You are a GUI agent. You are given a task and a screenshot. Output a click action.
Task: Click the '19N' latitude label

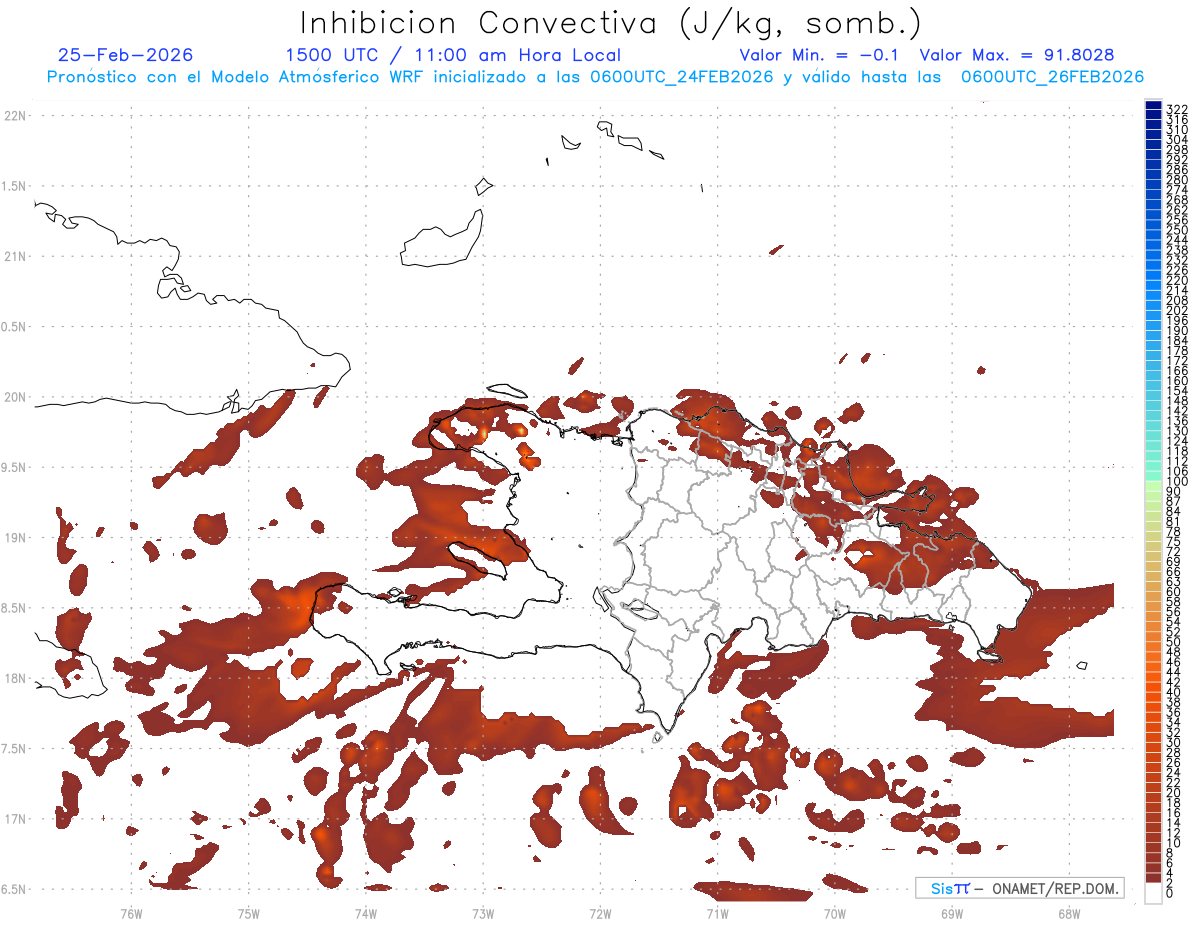click(x=17, y=538)
